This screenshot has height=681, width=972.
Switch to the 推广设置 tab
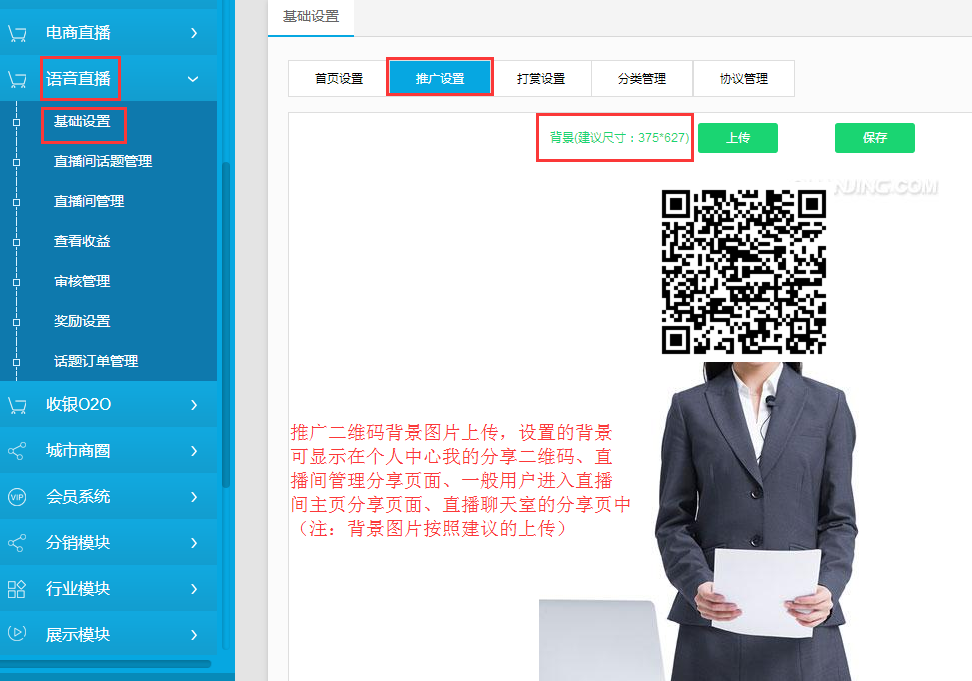(440, 78)
